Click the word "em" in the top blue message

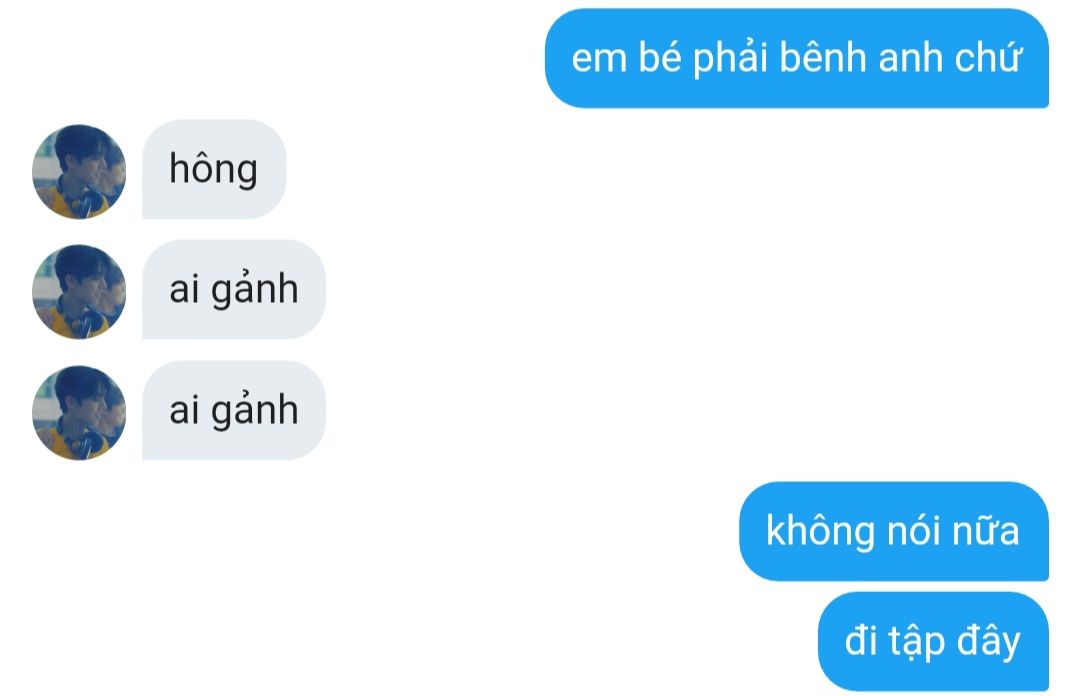point(599,59)
